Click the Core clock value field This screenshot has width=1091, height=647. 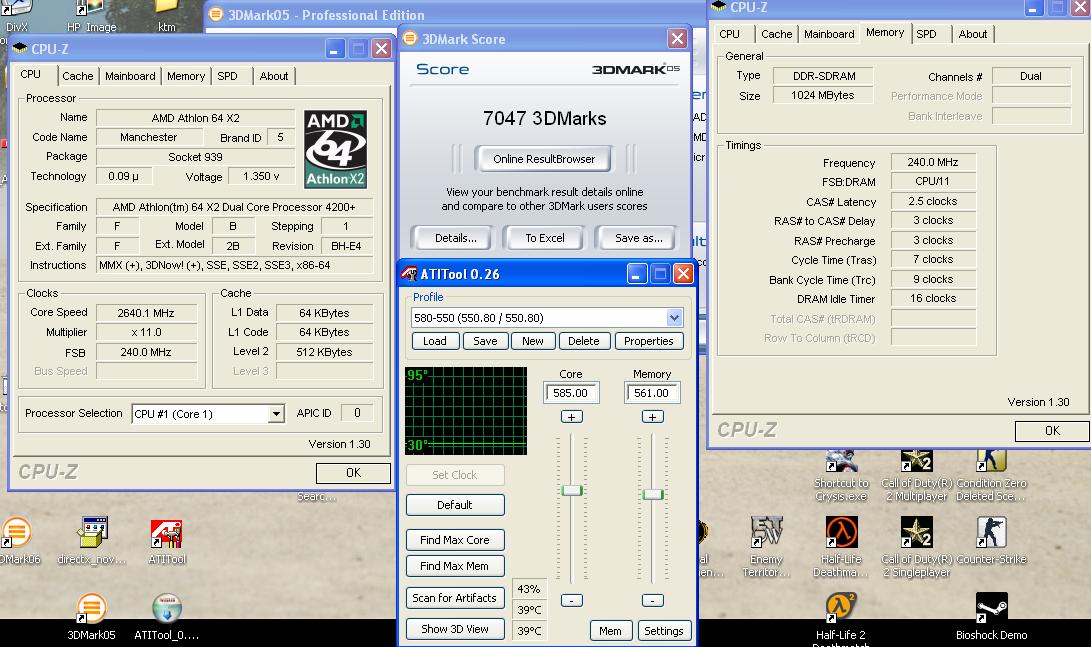click(571, 393)
